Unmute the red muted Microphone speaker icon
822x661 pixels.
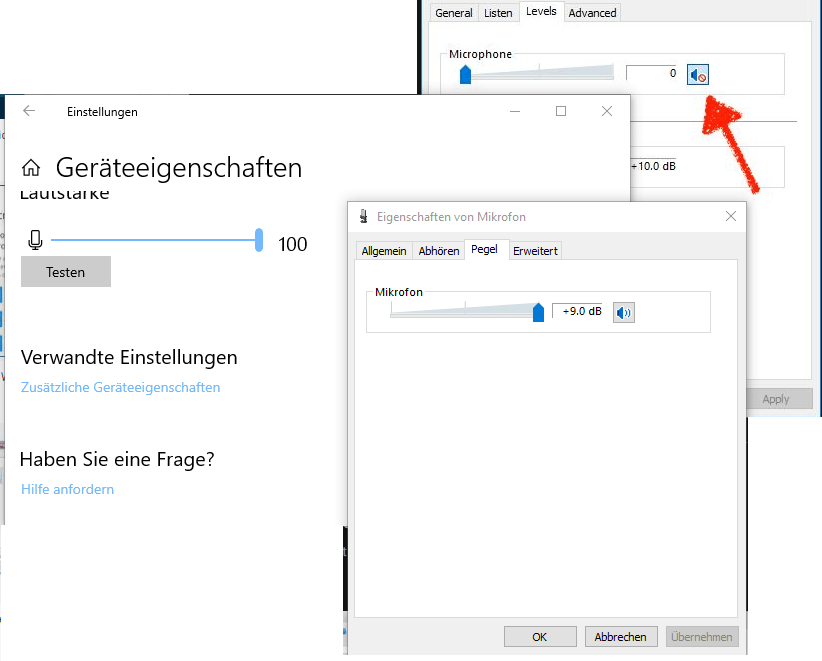click(x=697, y=74)
